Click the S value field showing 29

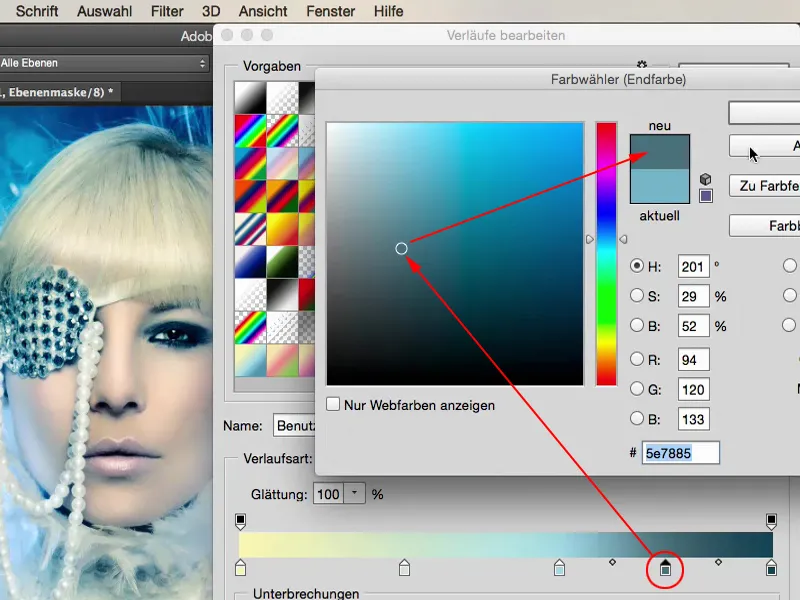coord(693,296)
